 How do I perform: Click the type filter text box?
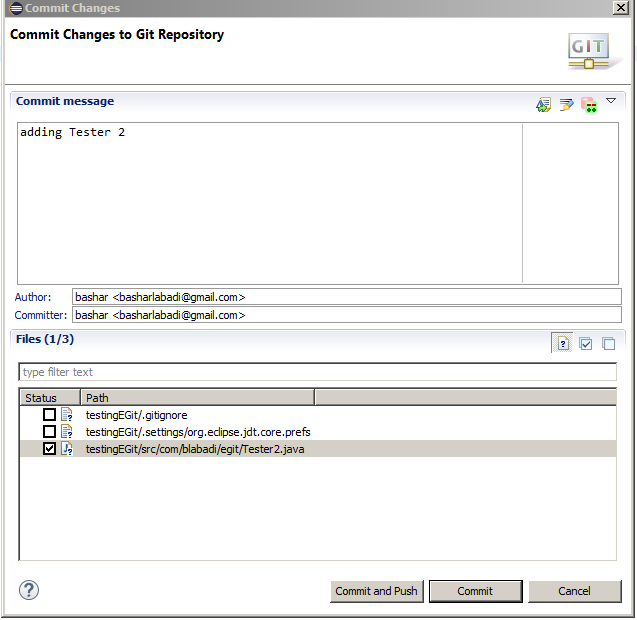pos(317,372)
